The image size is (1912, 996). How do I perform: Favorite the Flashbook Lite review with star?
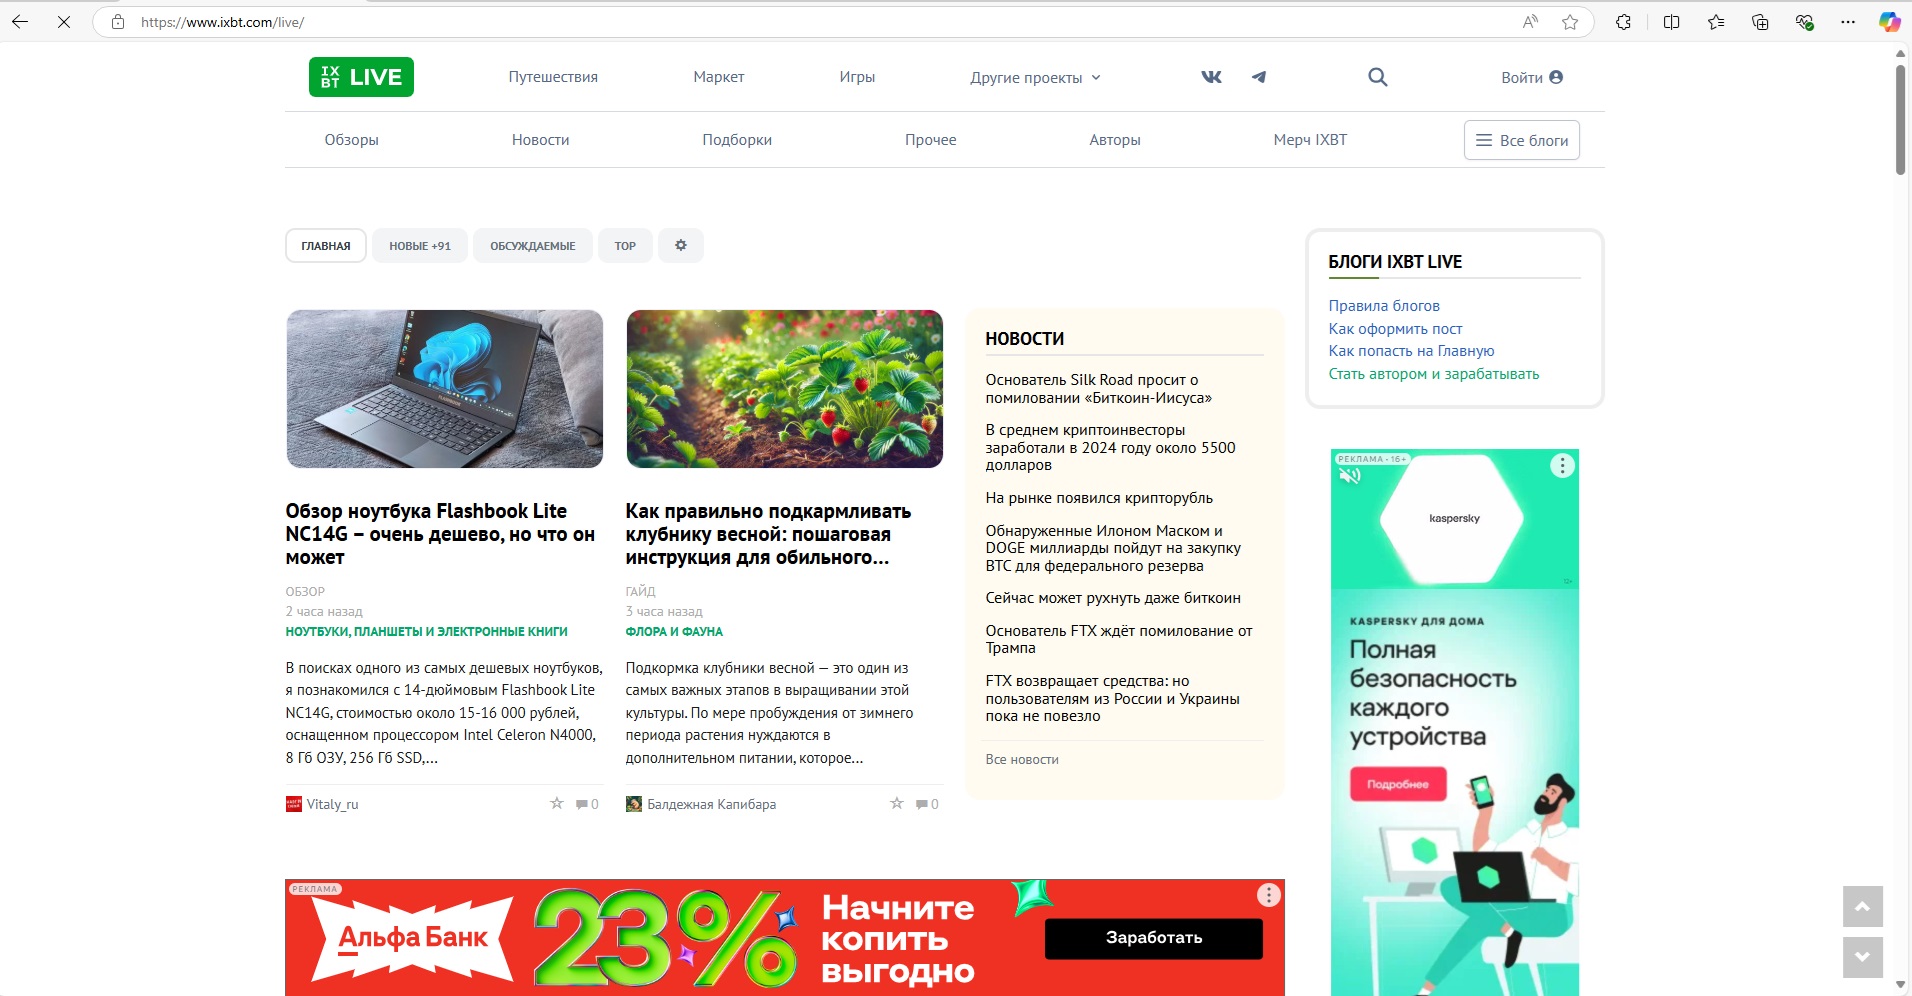557,803
